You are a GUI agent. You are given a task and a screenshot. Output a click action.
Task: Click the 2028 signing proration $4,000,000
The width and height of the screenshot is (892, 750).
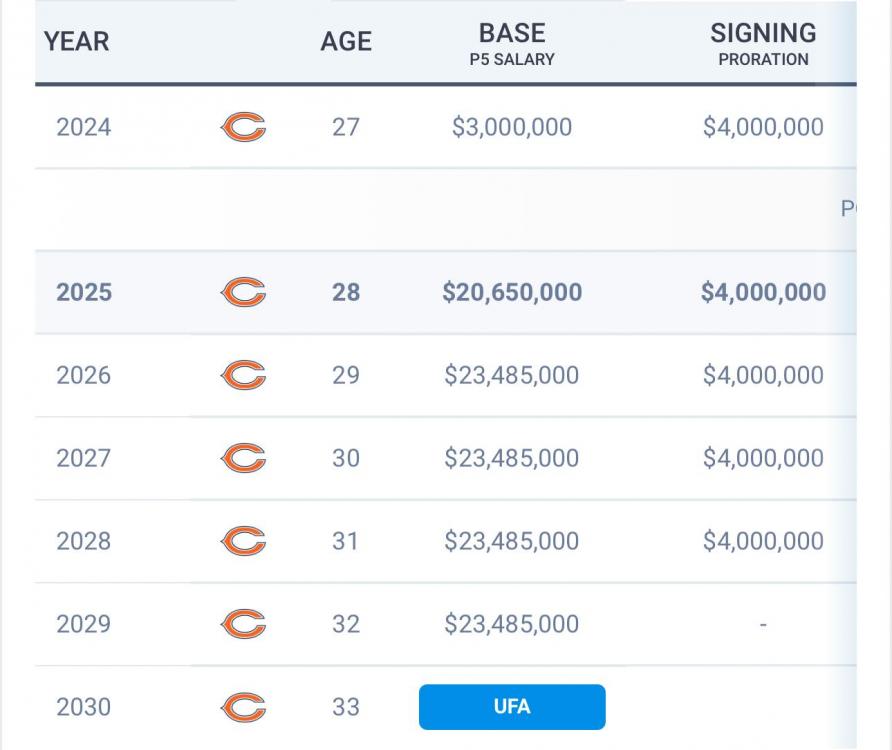pos(763,542)
